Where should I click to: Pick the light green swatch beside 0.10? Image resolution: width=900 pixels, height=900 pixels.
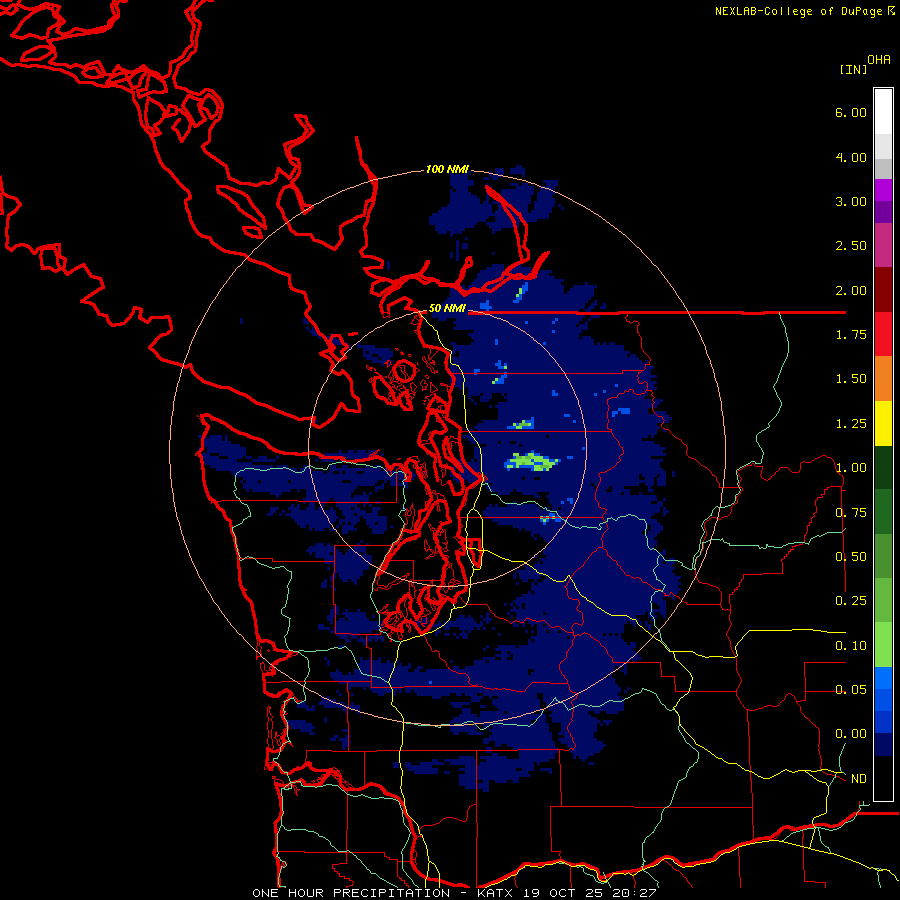883,645
